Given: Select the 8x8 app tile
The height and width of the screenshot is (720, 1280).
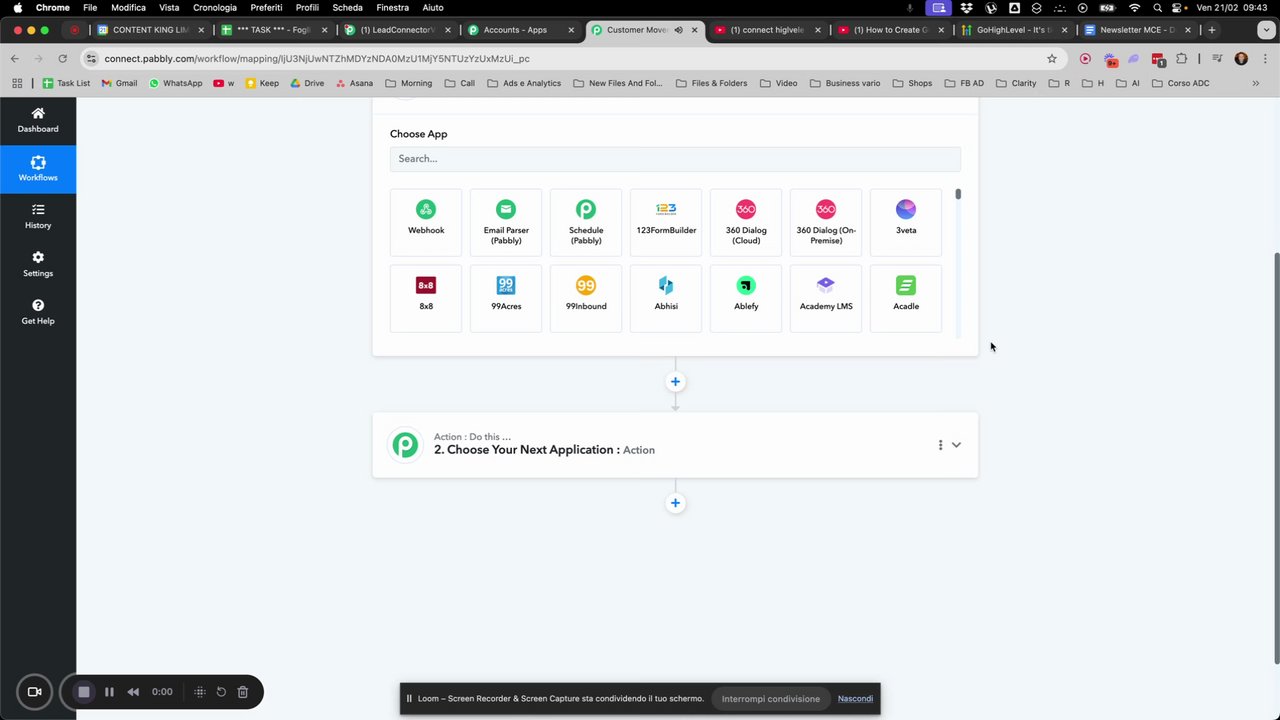Looking at the screenshot, I should pos(426,298).
